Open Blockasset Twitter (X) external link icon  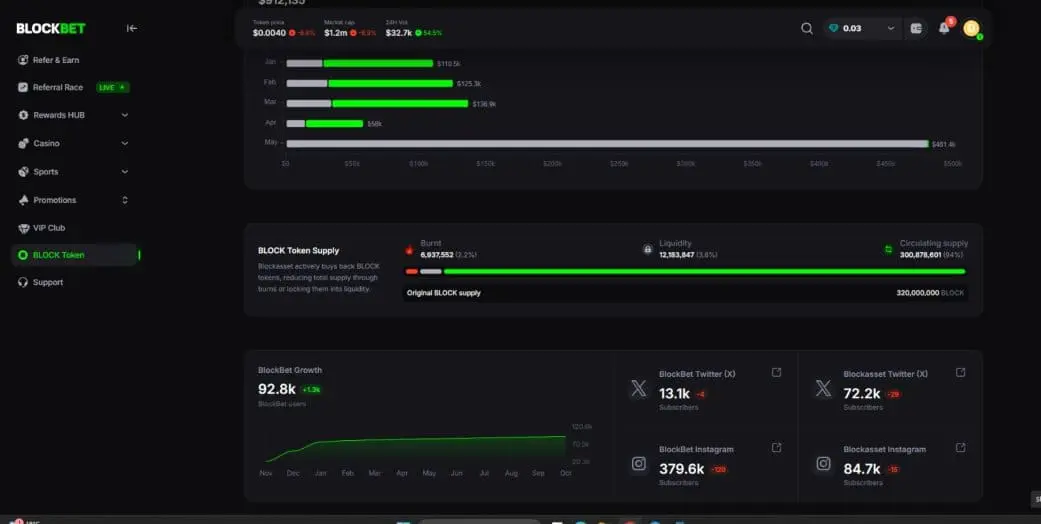point(960,373)
